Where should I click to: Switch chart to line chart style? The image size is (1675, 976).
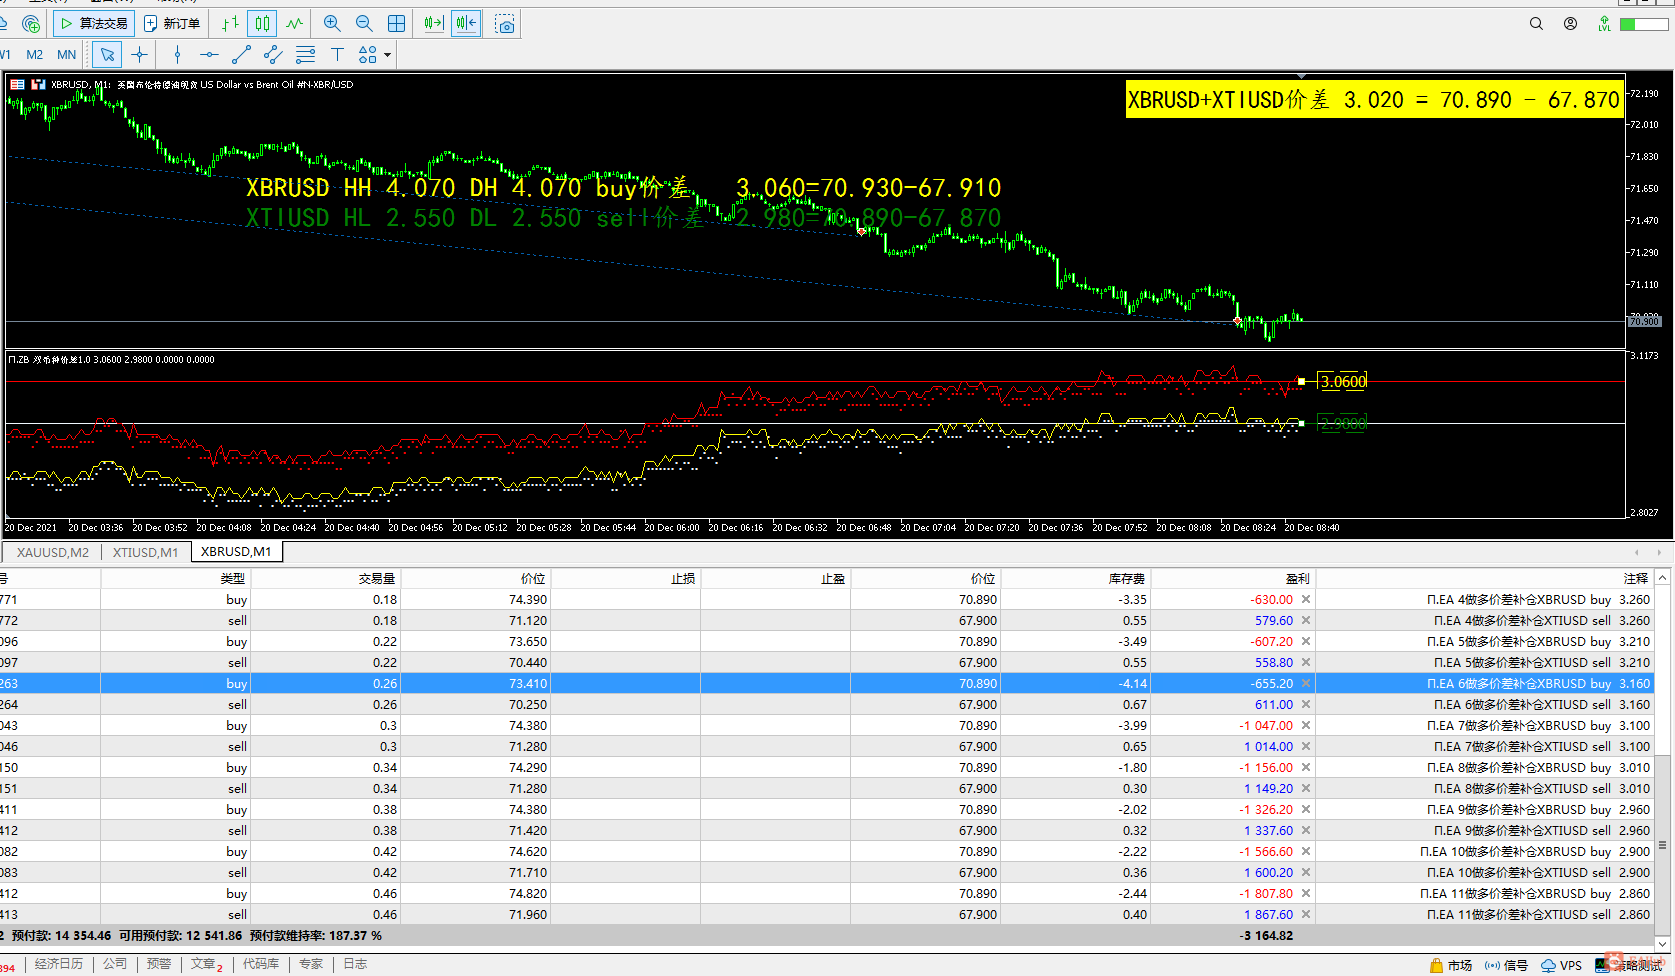294,23
